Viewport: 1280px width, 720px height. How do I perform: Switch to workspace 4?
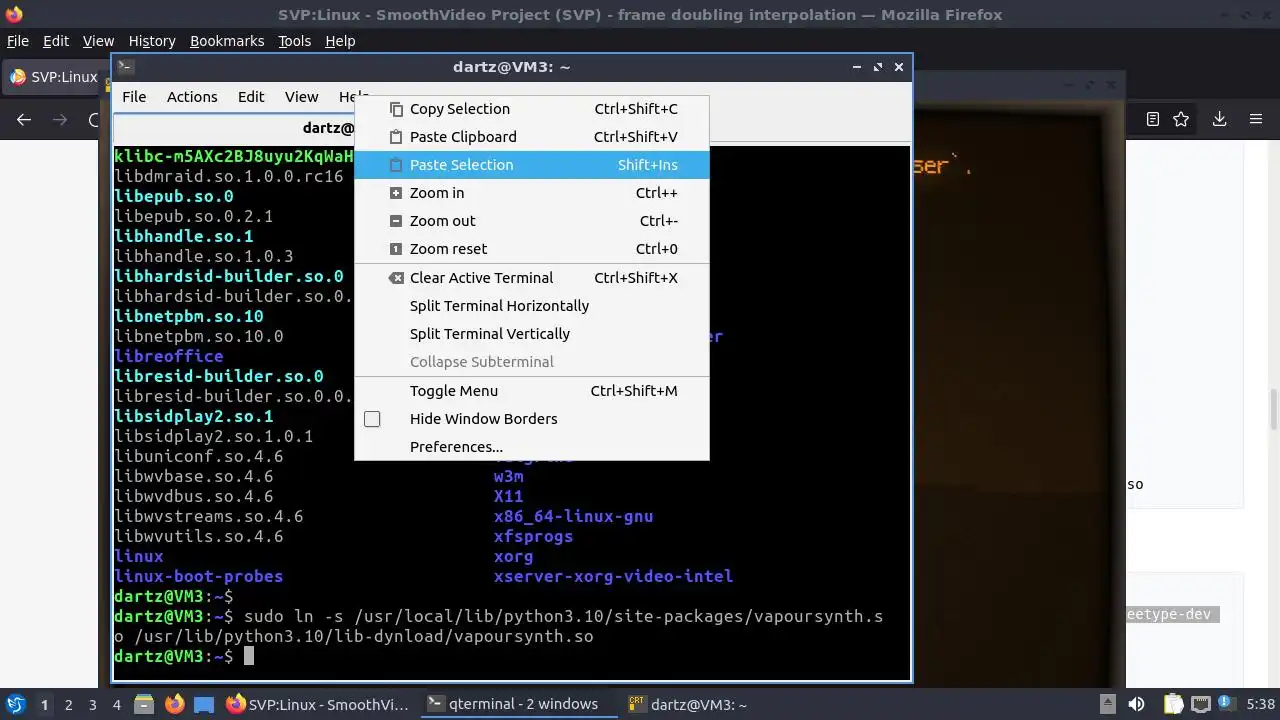click(x=116, y=704)
